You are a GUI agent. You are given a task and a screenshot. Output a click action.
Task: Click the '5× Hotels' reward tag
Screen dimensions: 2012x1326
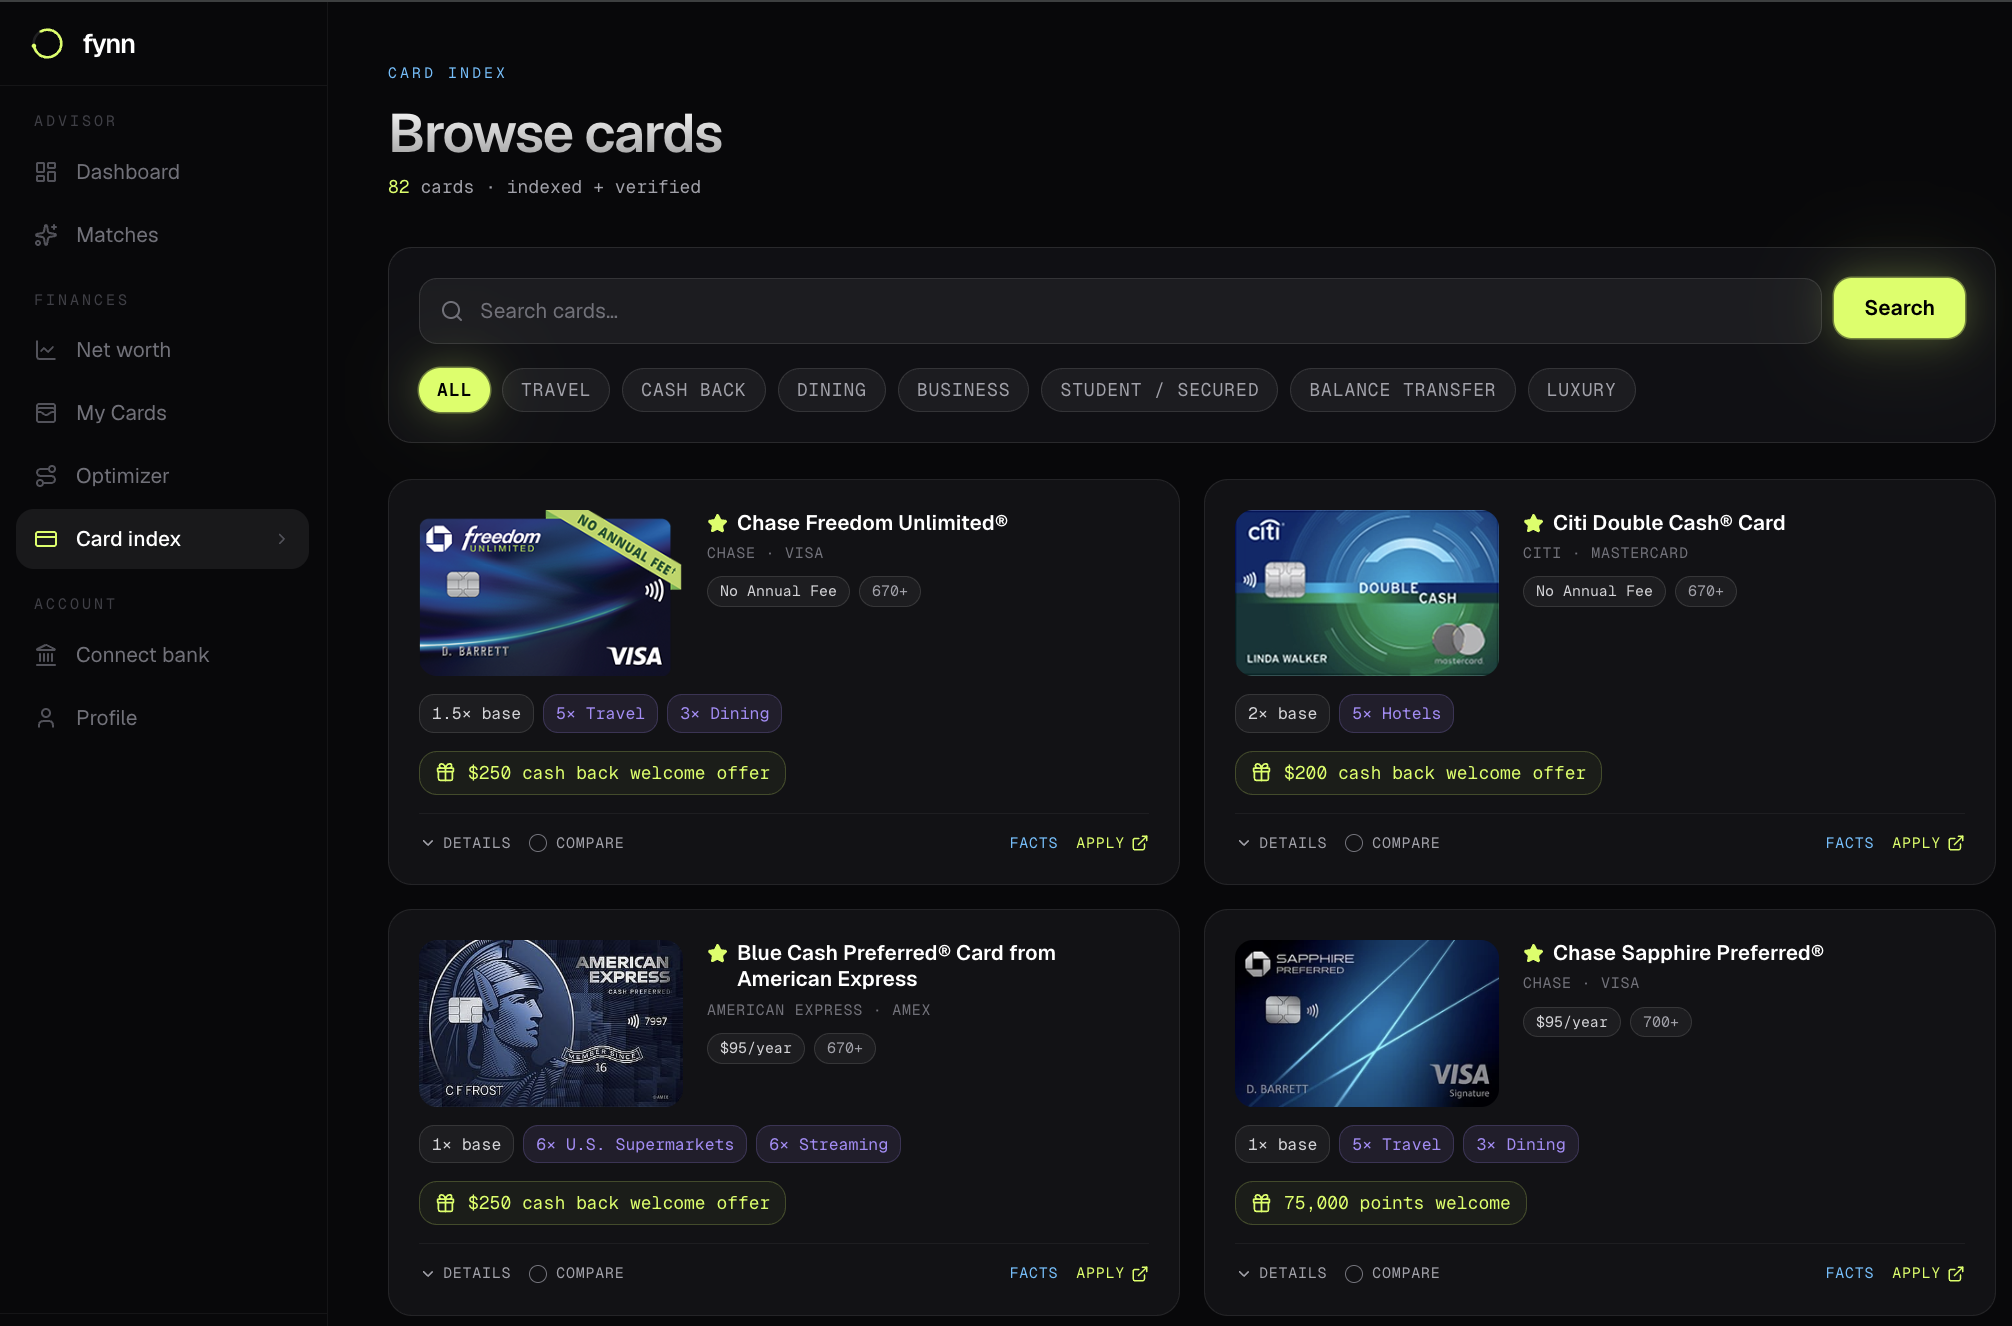pyautogui.click(x=1396, y=714)
